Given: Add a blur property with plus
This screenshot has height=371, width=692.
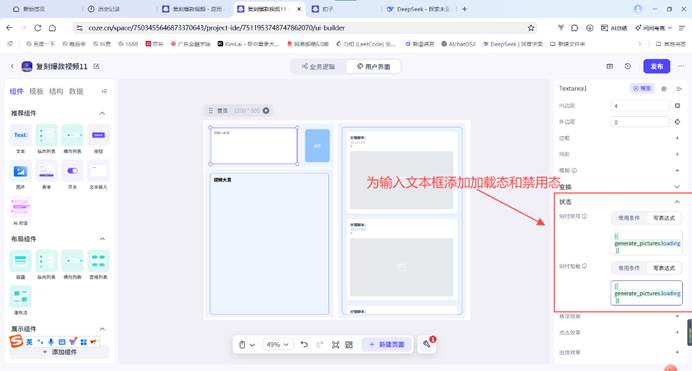Looking at the screenshot, I should point(677,170).
